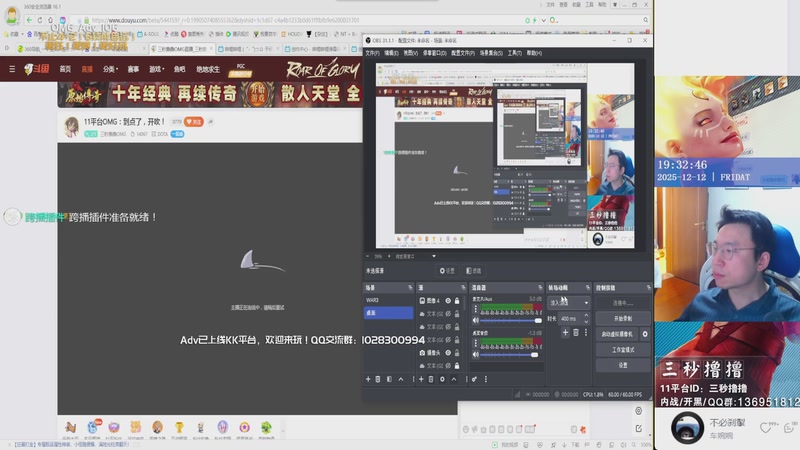Share the stream using arrow icon beside 关注
Image resolution: width=800 pixels, height=450 pixels.
click(x=211, y=121)
